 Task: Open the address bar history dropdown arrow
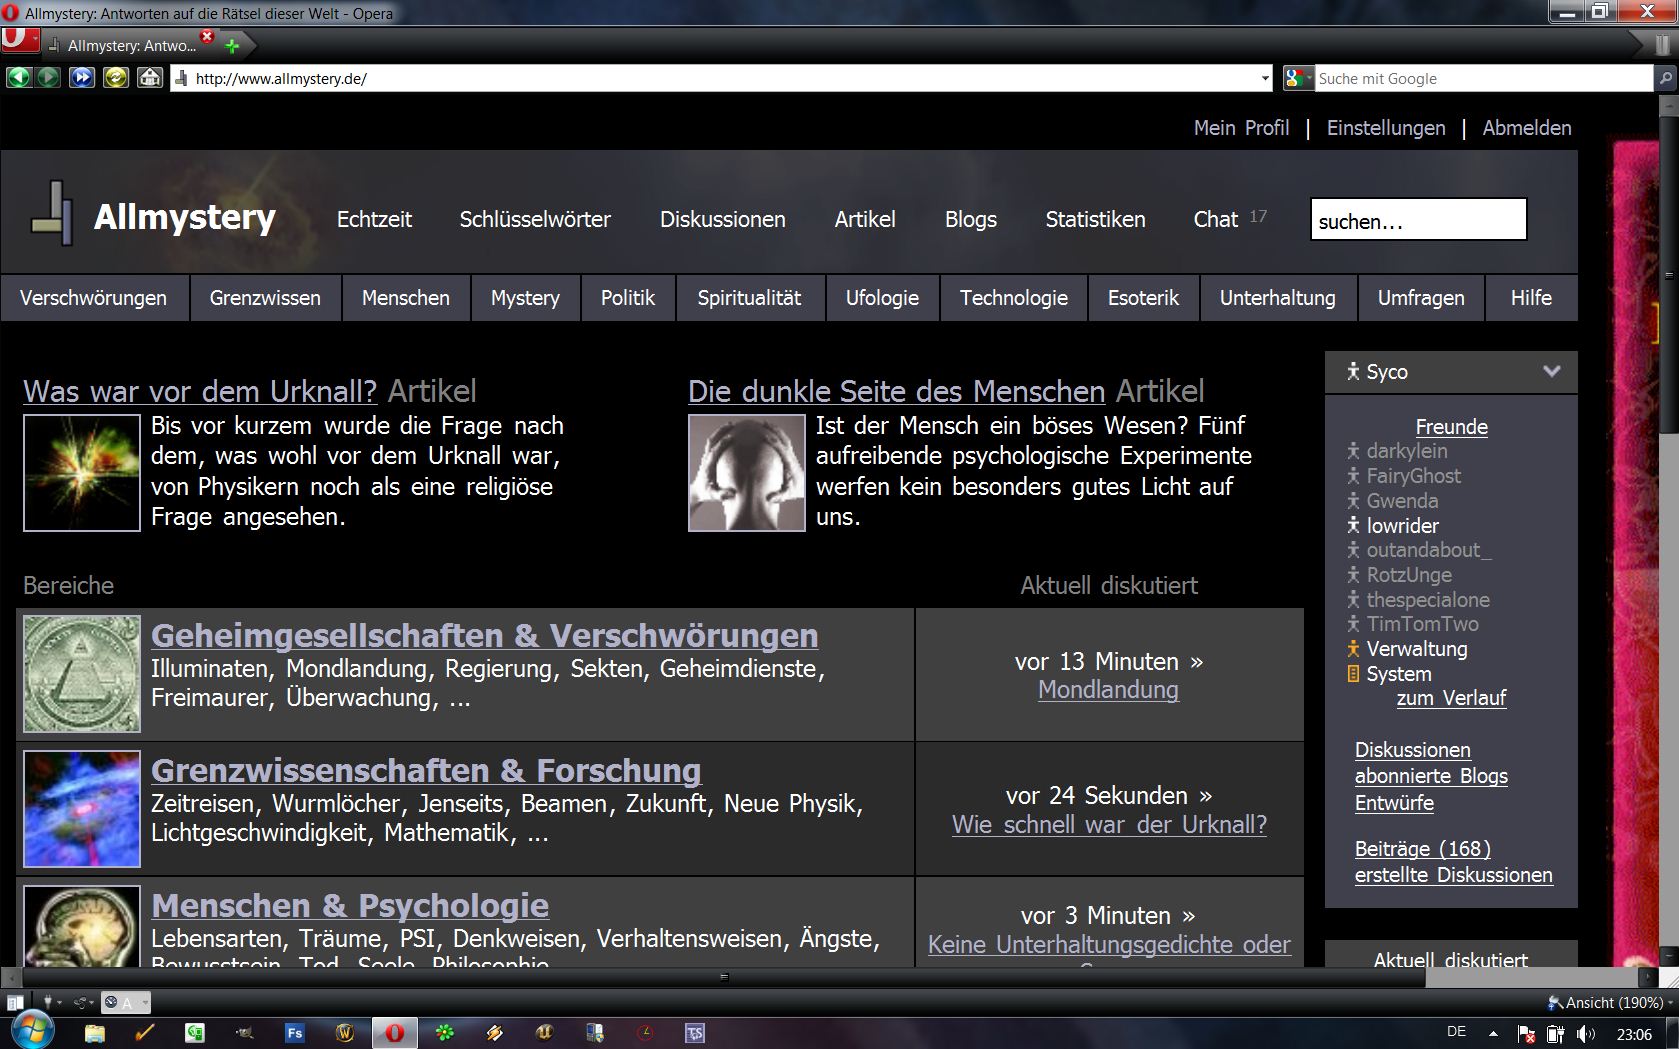pos(1265,79)
